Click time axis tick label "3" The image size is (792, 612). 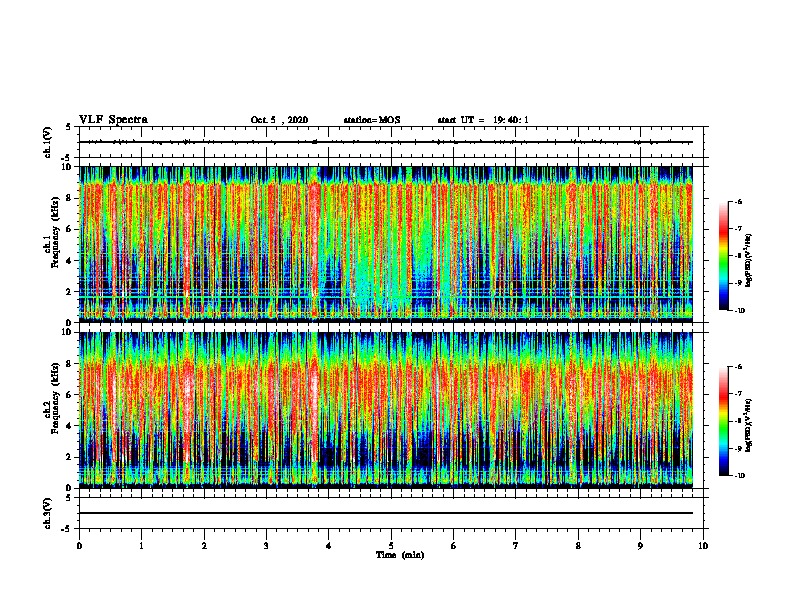pos(266,546)
